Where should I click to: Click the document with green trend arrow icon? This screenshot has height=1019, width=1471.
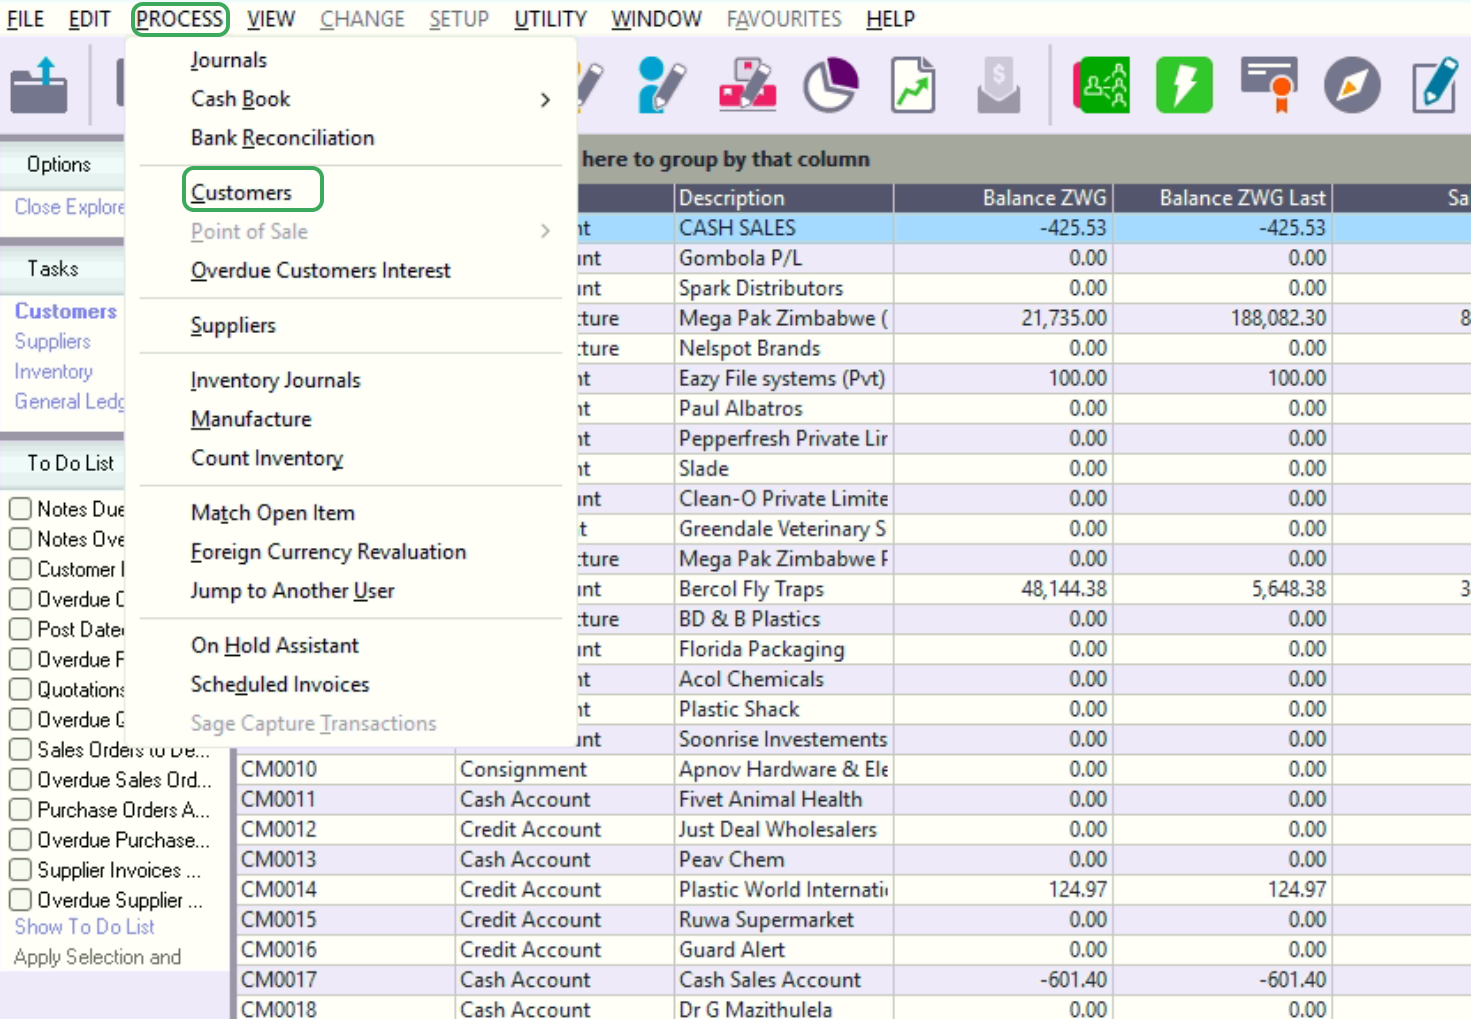coord(913,85)
